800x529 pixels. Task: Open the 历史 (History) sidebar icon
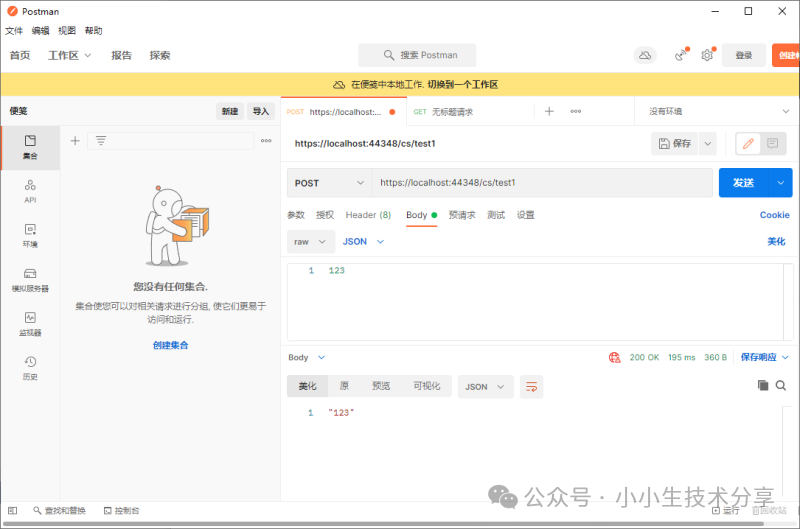[x=30, y=367]
